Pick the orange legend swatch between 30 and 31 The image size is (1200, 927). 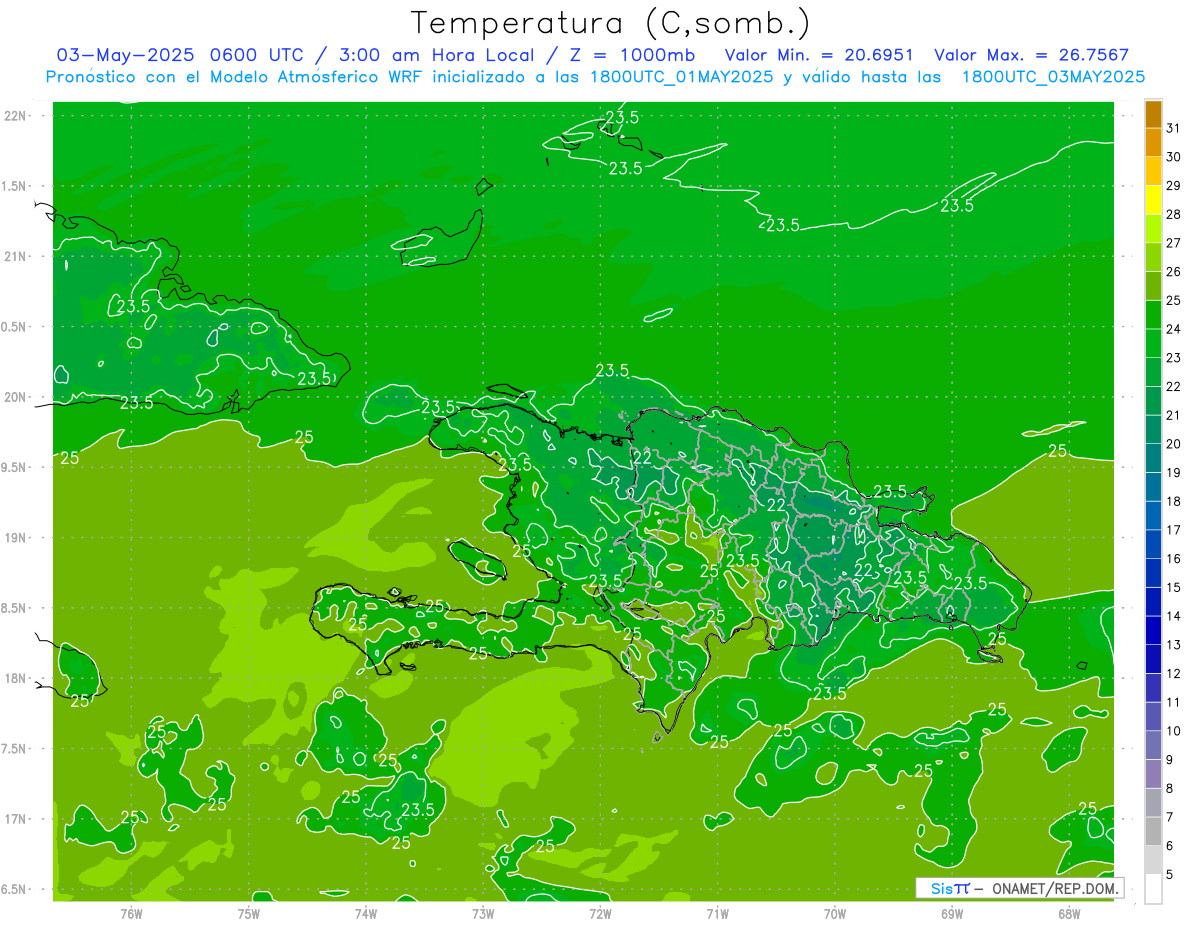tap(1153, 143)
